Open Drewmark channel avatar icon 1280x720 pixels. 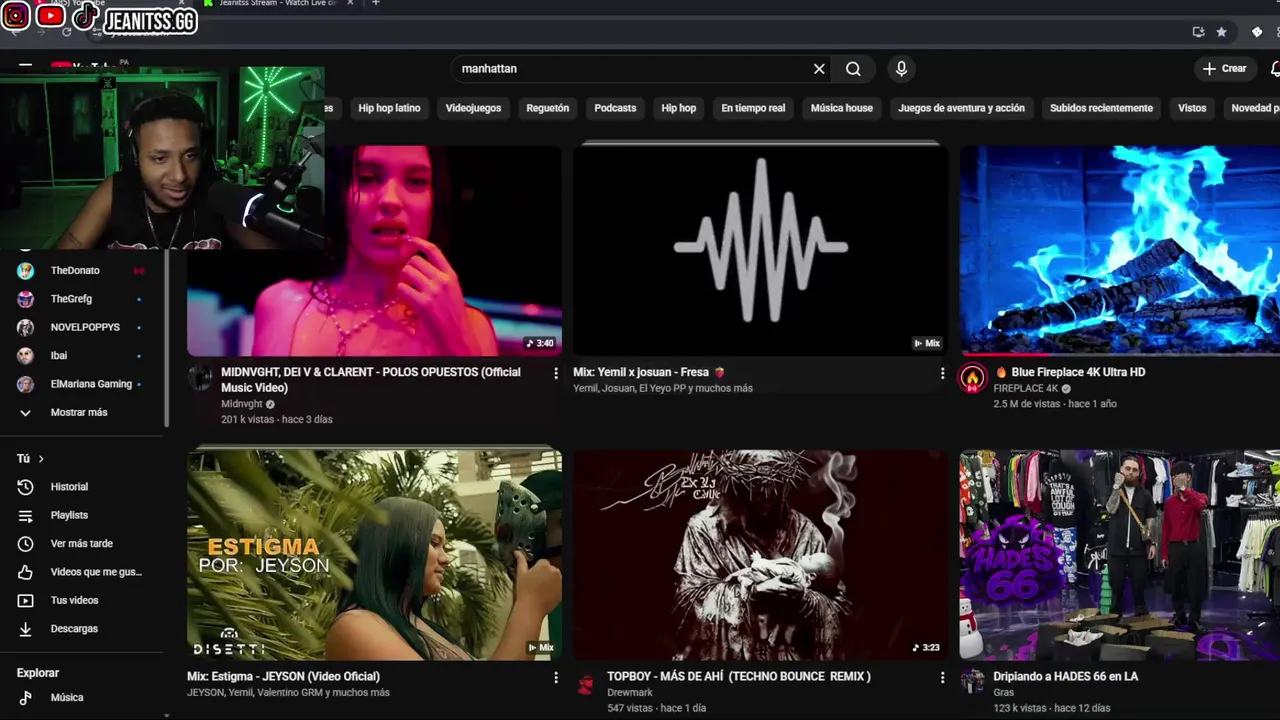pos(587,682)
